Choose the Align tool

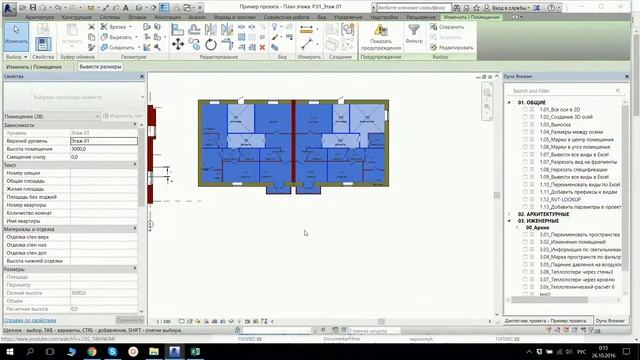coord(178,29)
